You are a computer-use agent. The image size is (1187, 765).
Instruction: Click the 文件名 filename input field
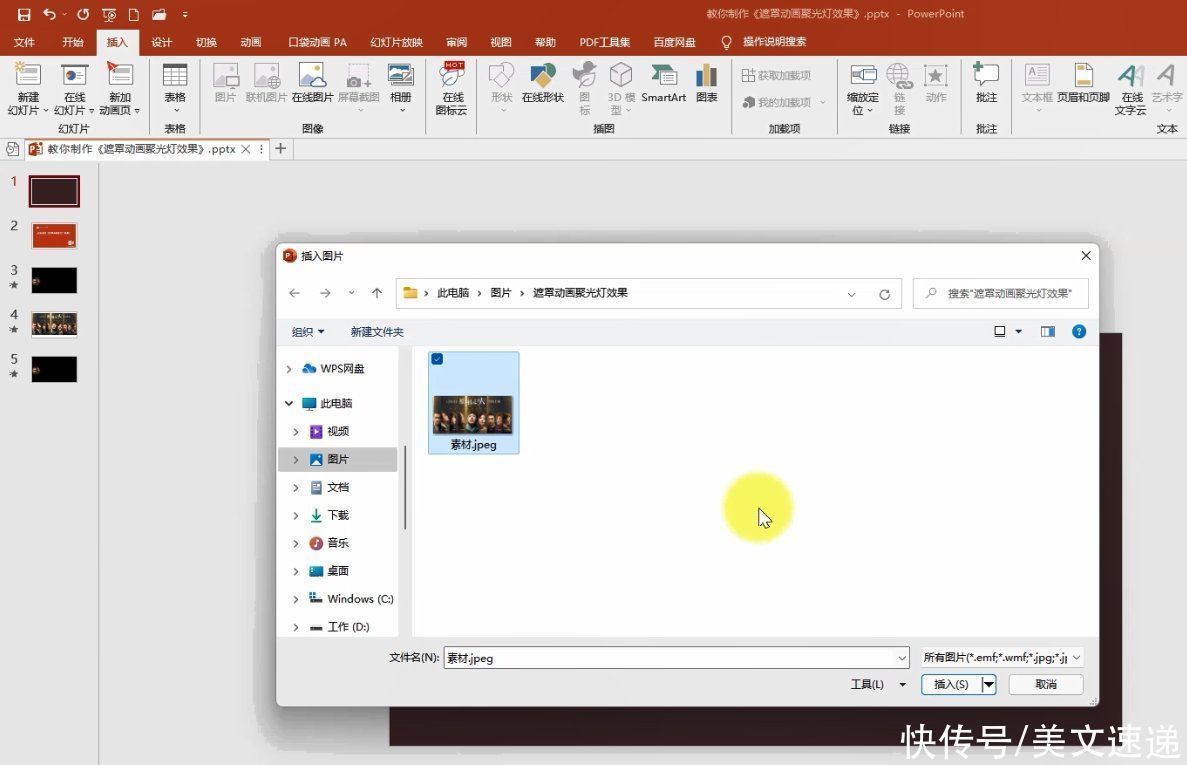click(676, 658)
